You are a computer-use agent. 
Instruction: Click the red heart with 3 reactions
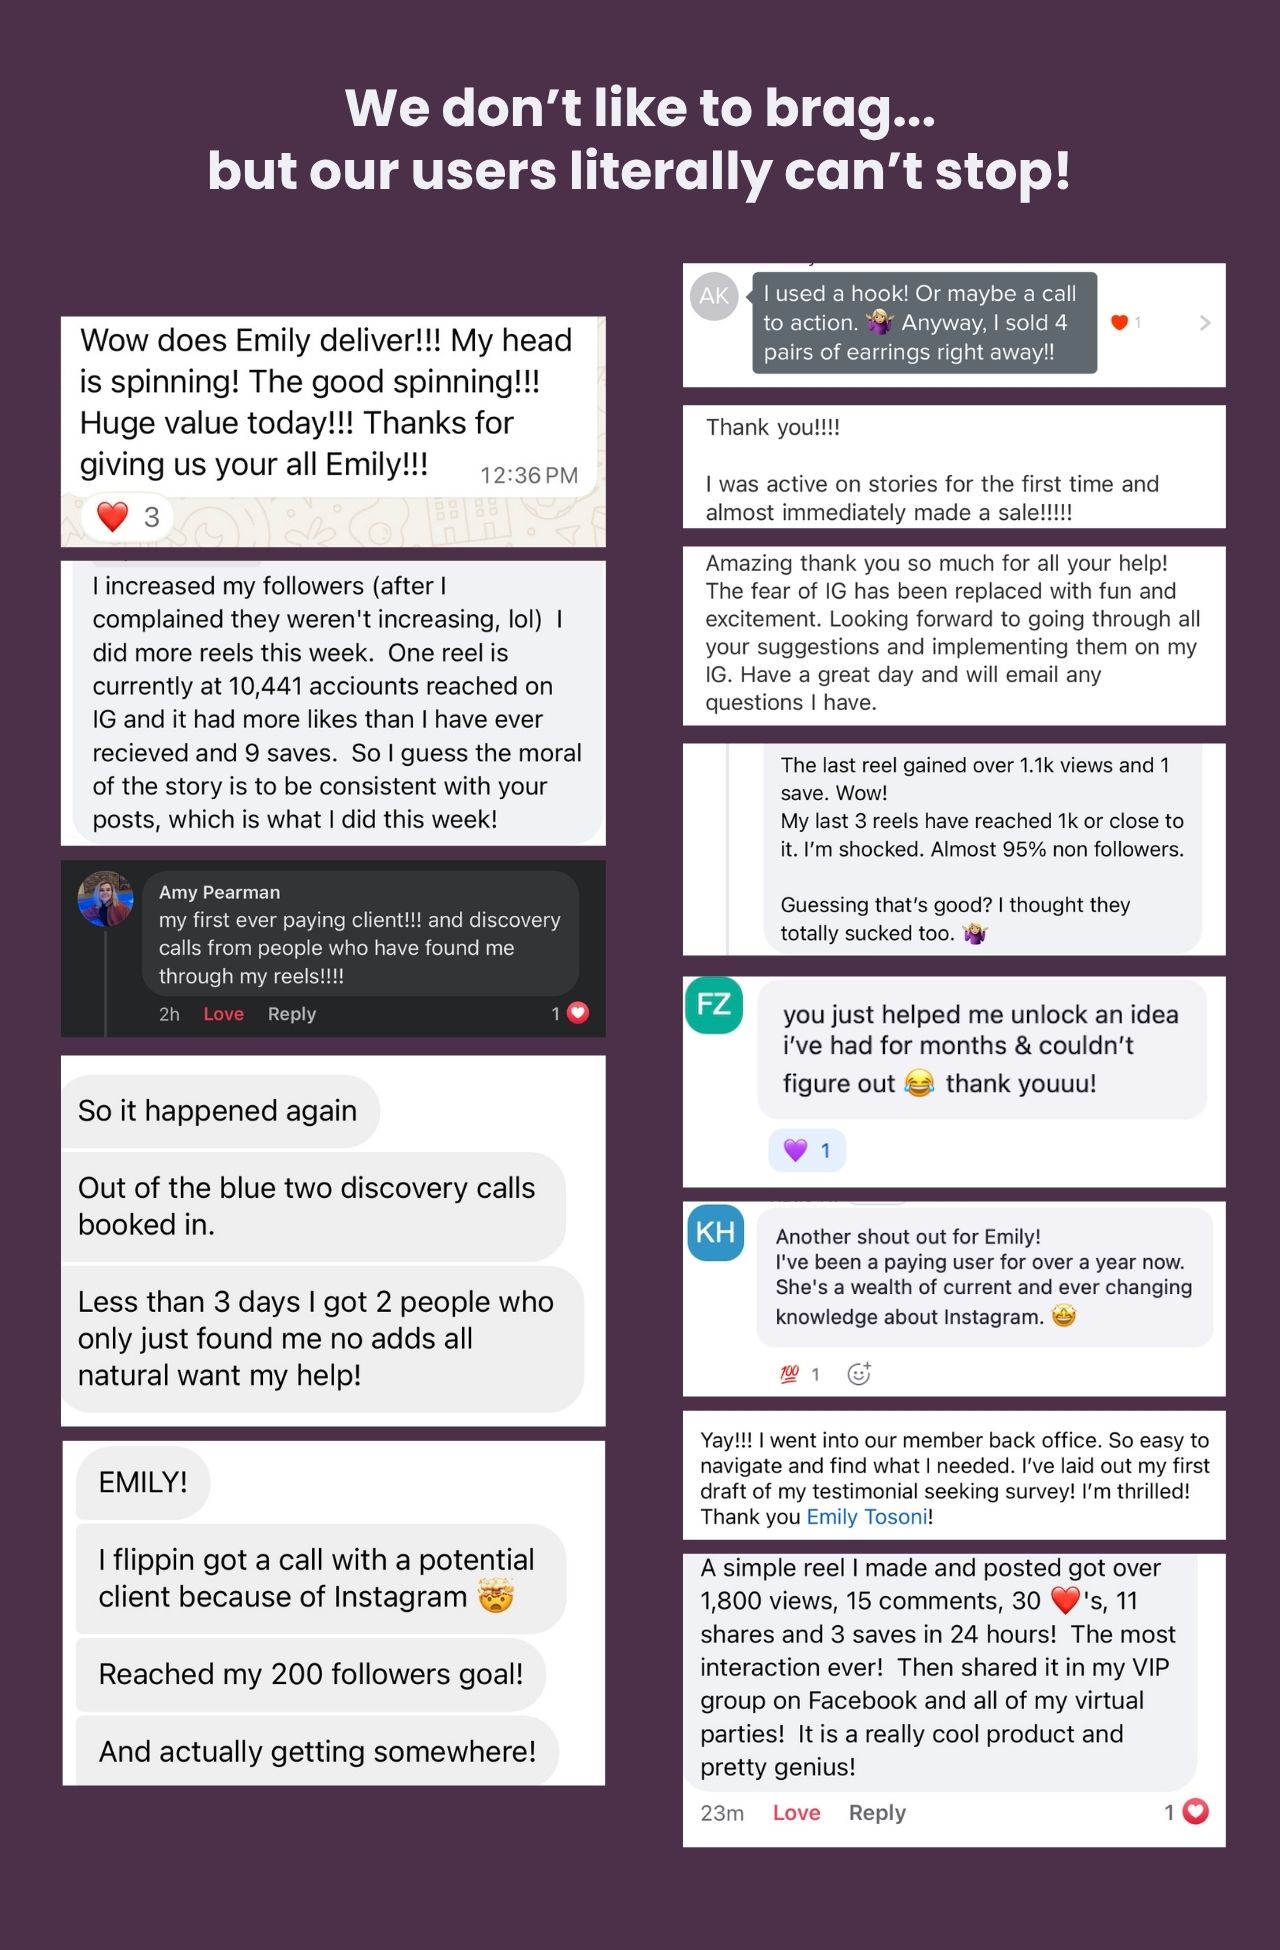127,517
